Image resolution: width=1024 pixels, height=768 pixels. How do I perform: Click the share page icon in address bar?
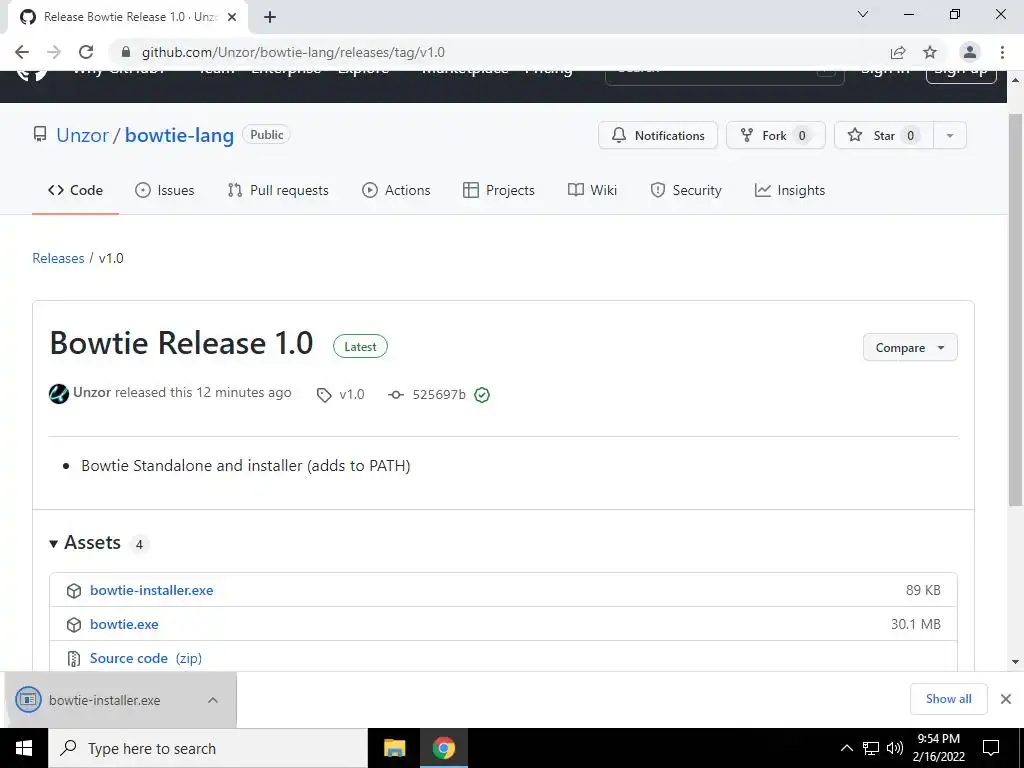(898, 52)
